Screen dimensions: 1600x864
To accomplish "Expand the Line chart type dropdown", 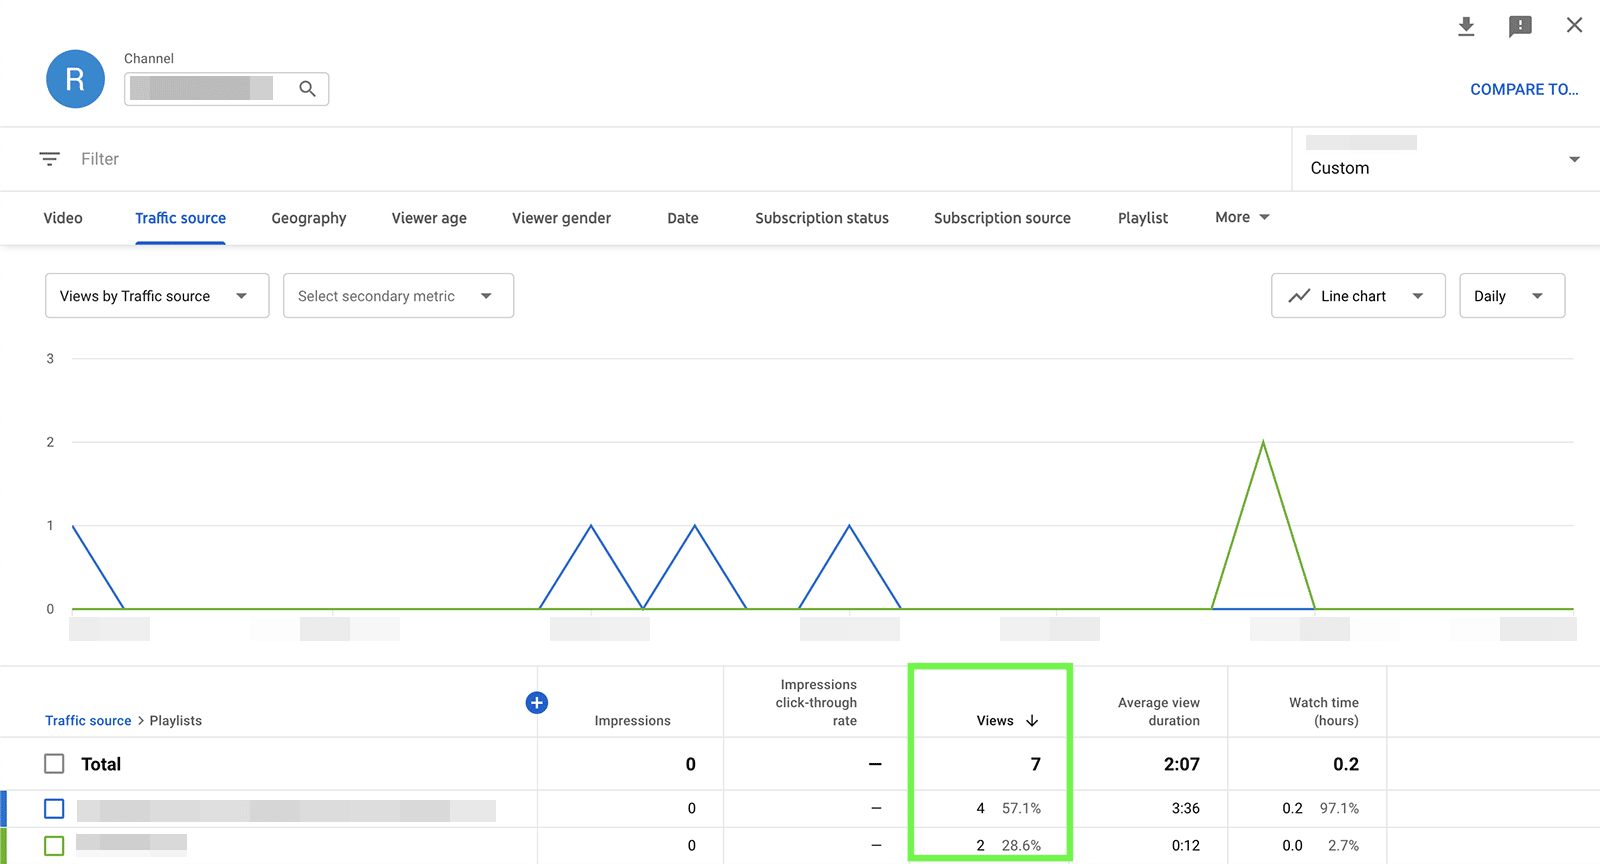I will (x=1357, y=296).
